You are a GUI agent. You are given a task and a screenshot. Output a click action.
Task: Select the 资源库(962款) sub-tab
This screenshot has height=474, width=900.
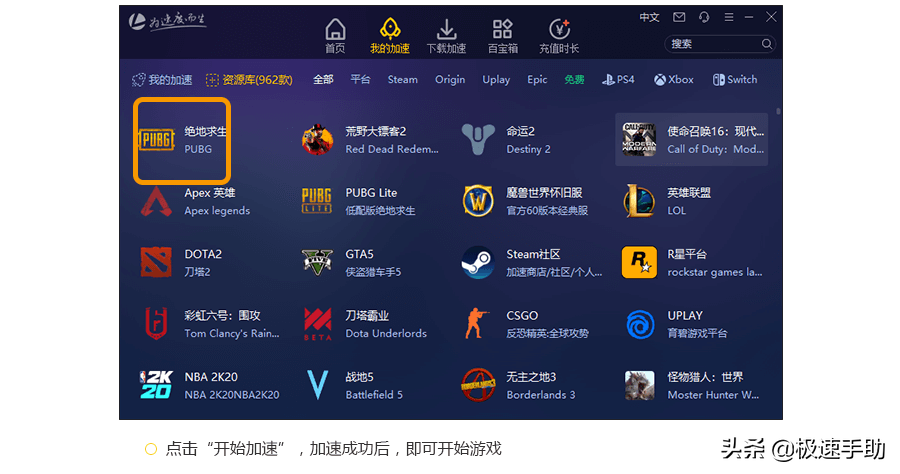click(249, 80)
